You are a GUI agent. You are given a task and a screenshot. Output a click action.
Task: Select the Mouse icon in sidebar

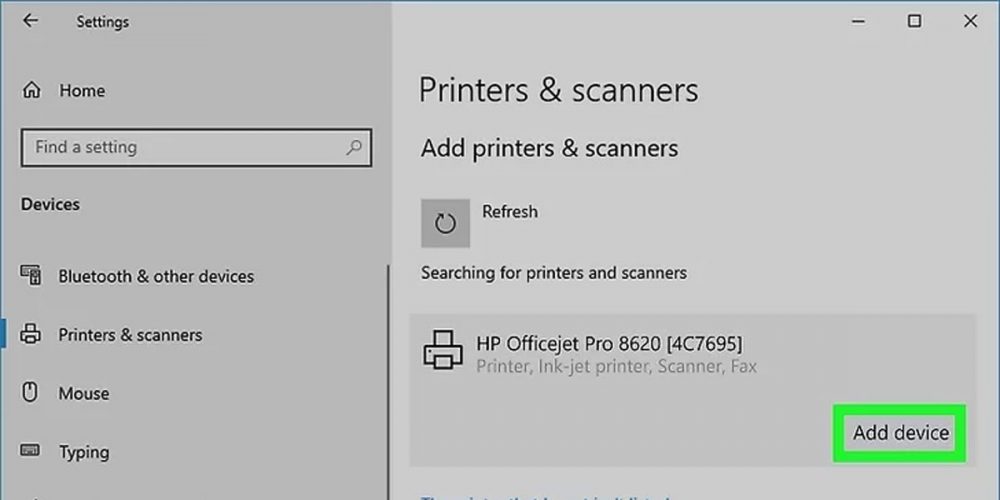[x=31, y=393]
